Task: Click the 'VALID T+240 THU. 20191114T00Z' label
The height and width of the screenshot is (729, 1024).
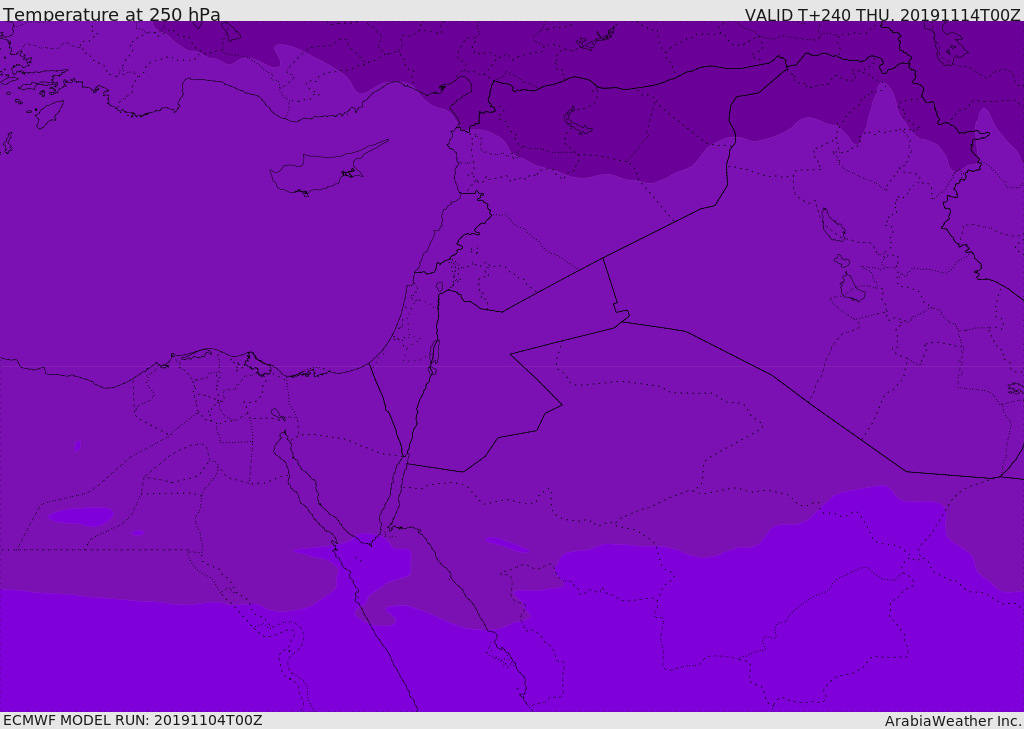Action: click(x=882, y=14)
